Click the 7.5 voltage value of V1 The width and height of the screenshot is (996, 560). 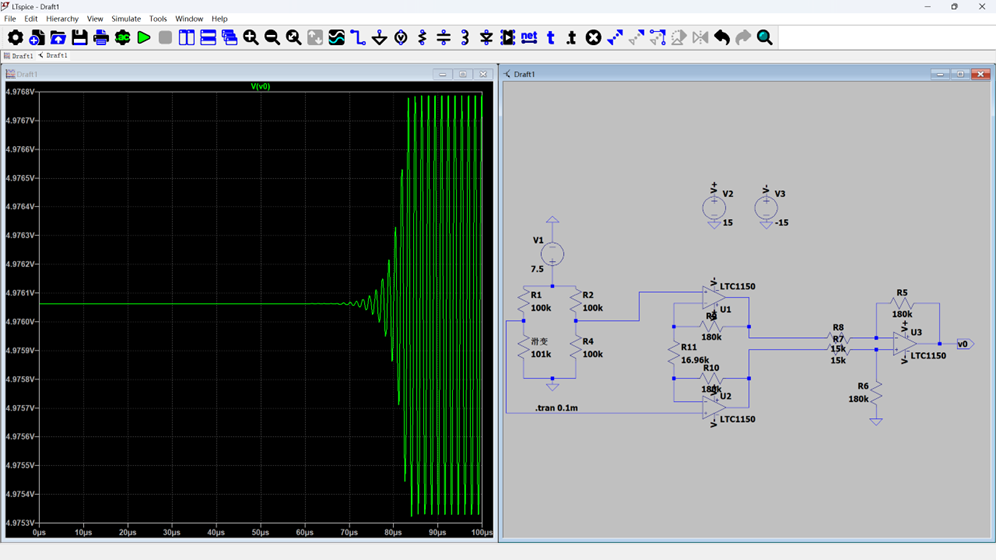[537, 269]
